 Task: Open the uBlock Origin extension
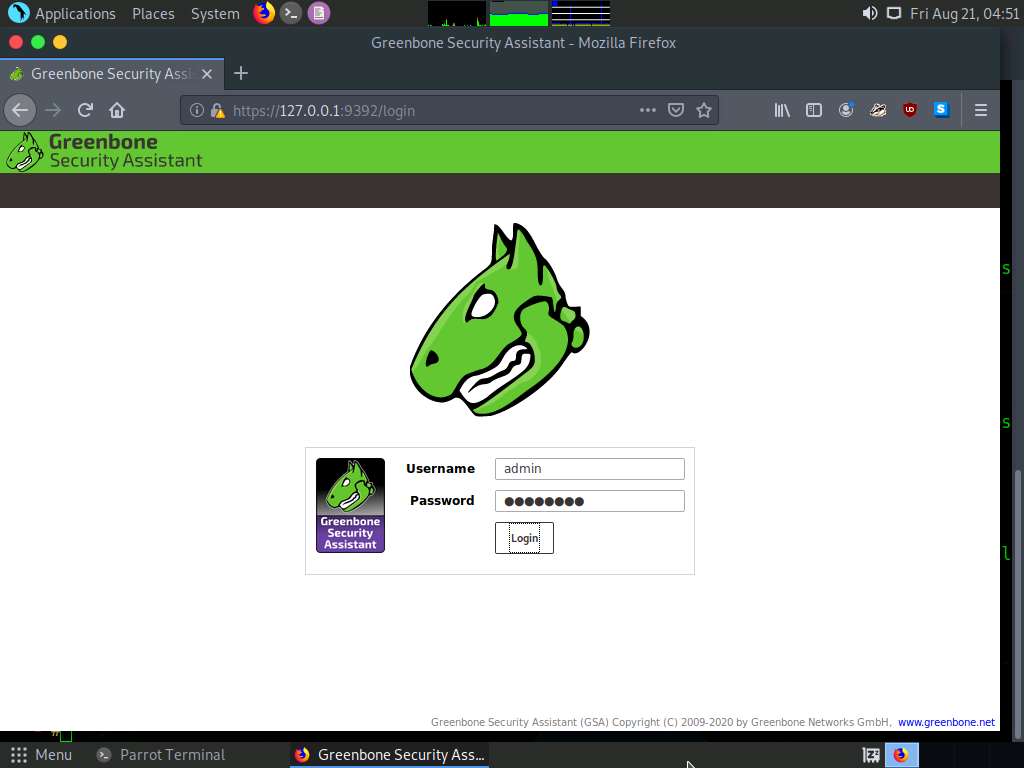[x=910, y=110]
